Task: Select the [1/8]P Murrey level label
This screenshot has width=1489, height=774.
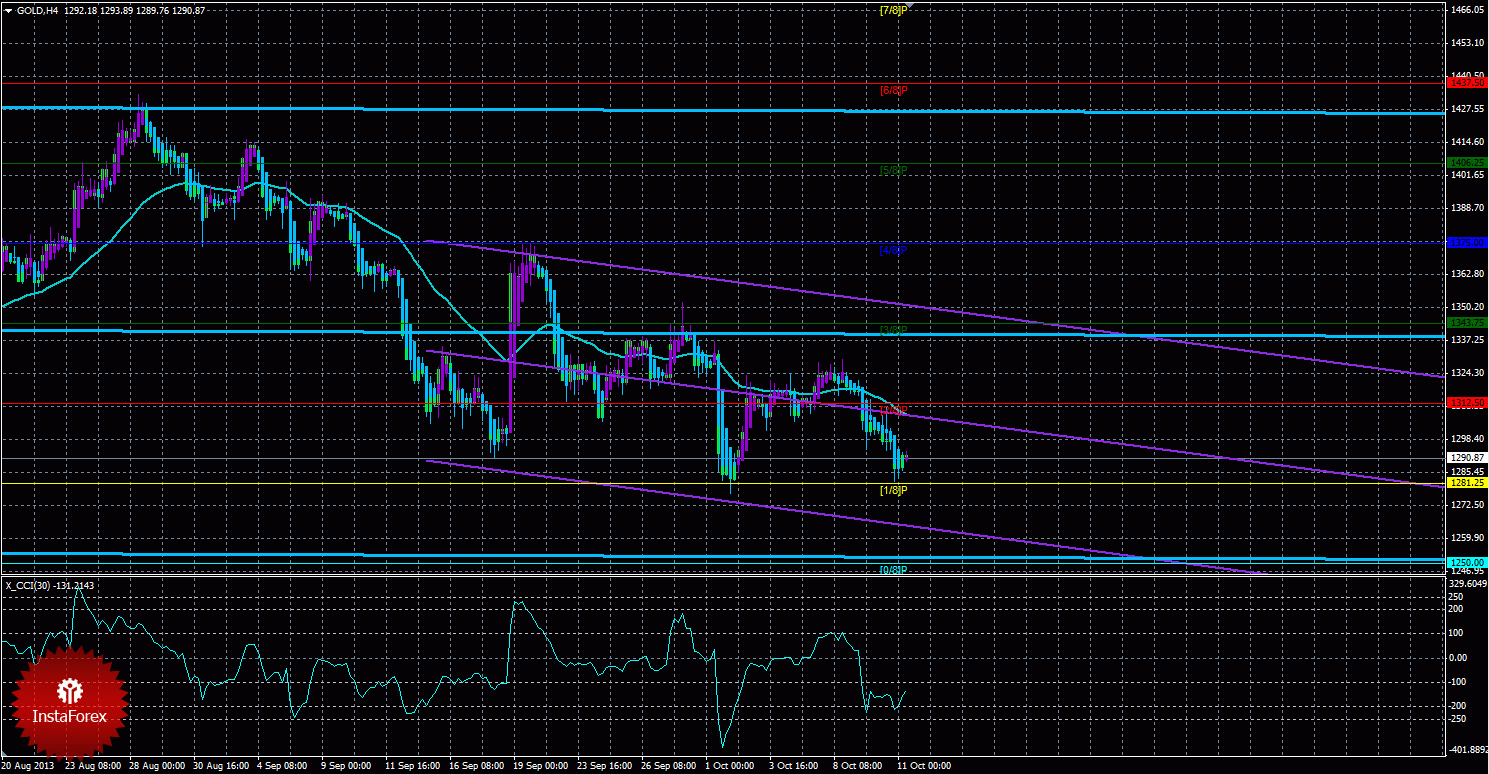Action: (892, 490)
